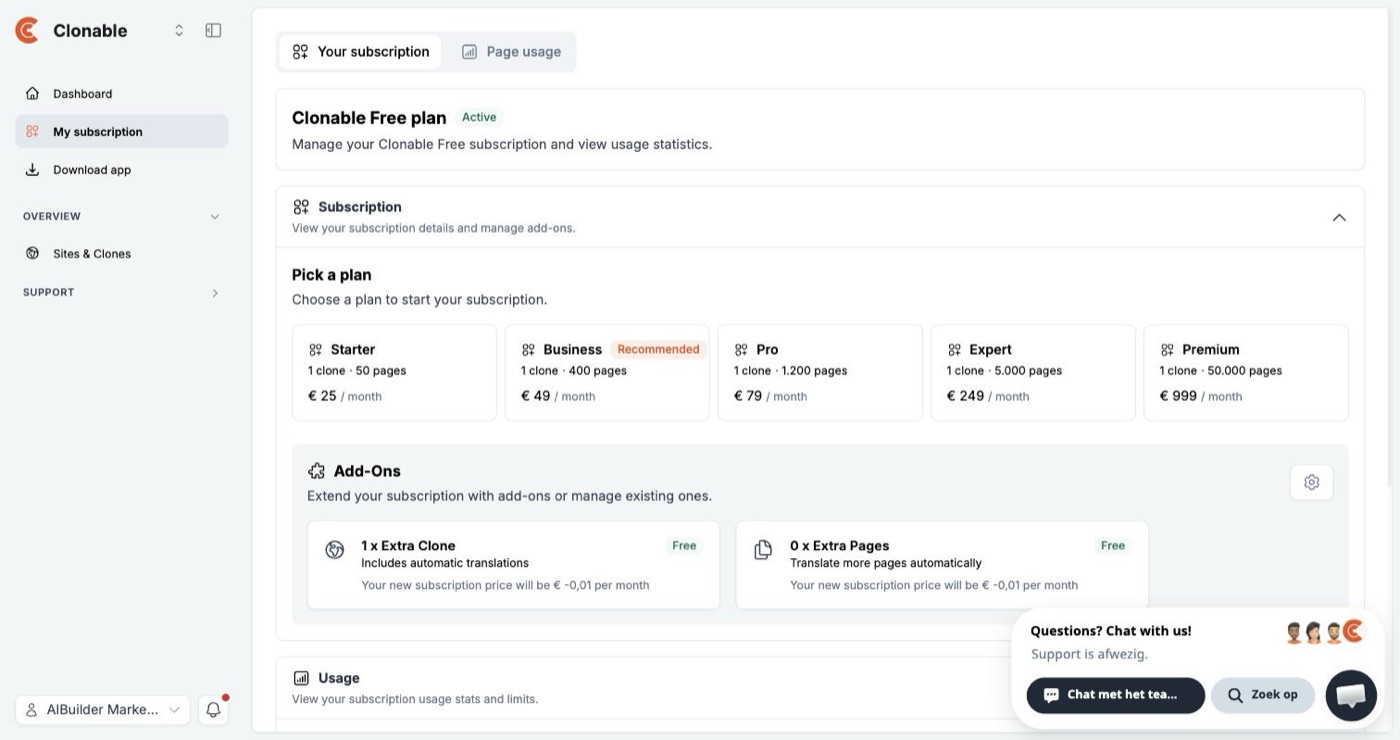The height and width of the screenshot is (740, 1400).
Task: Click Chat met het team button
Action: (1115, 695)
